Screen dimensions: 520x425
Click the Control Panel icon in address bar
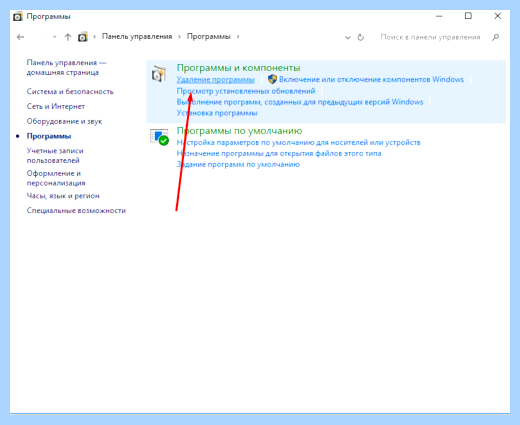[83, 37]
